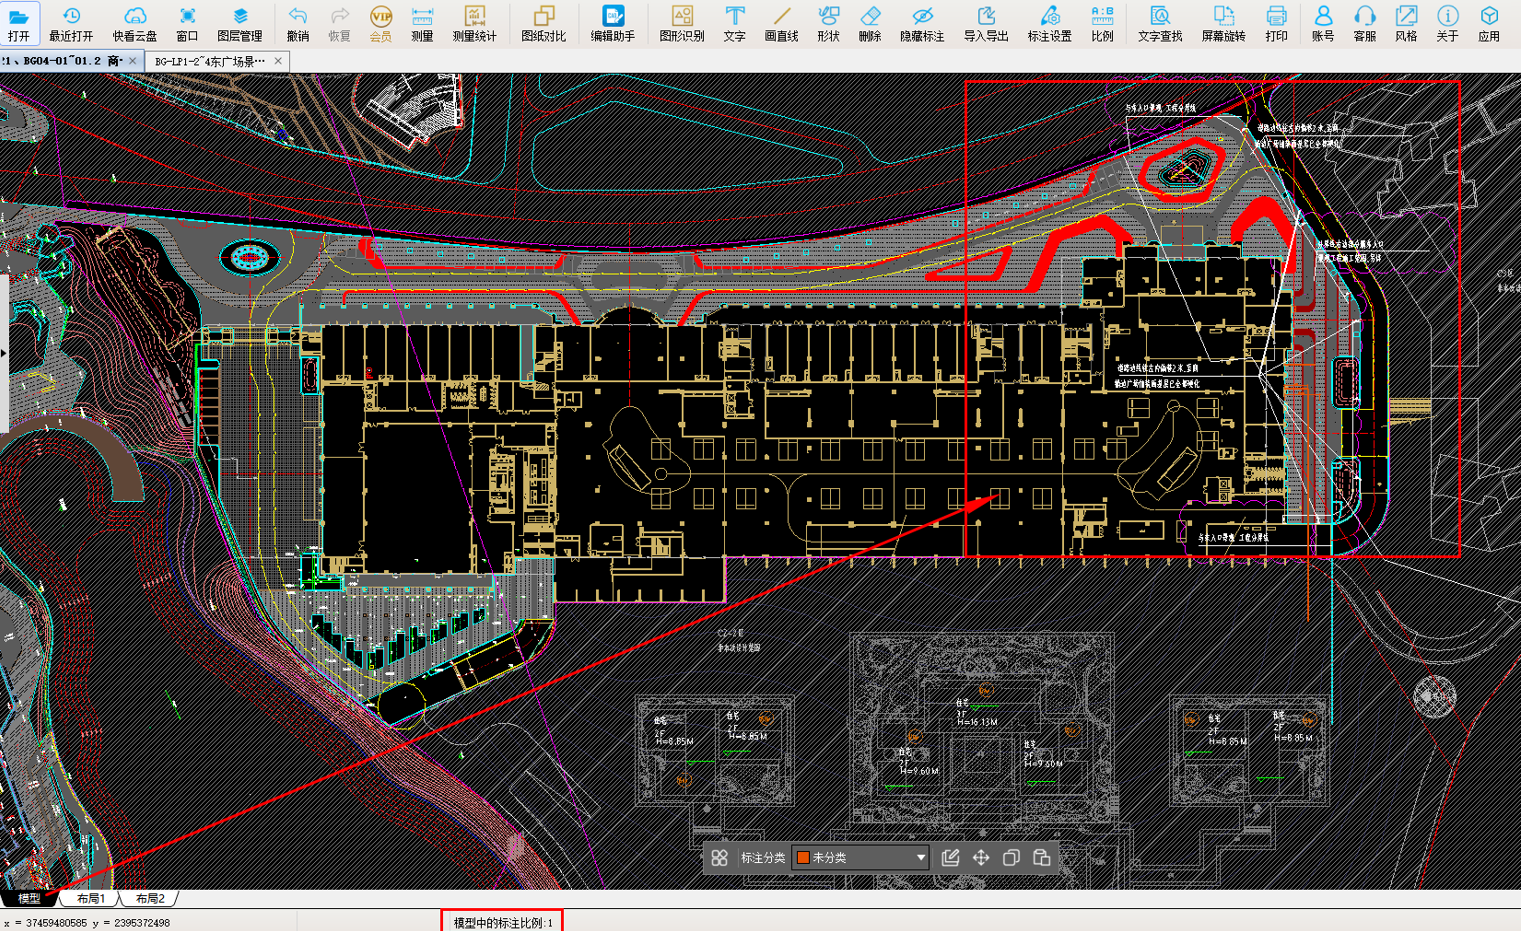Choose the 删除 eraser tool
Viewport: 1521px width, 931px height.
870,23
